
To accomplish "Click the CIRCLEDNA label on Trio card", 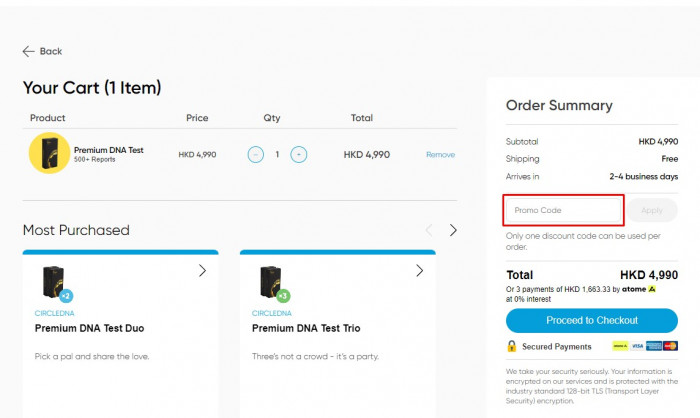I will pos(271,313).
